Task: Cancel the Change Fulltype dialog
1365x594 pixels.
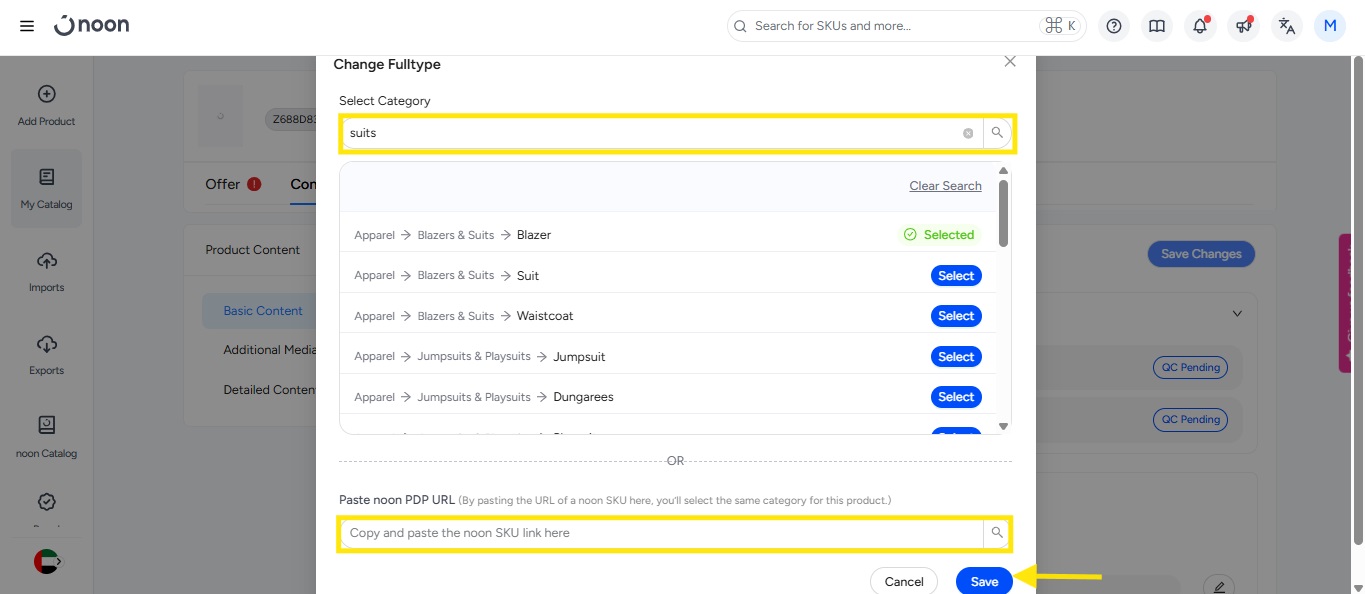Action: (x=903, y=581)
